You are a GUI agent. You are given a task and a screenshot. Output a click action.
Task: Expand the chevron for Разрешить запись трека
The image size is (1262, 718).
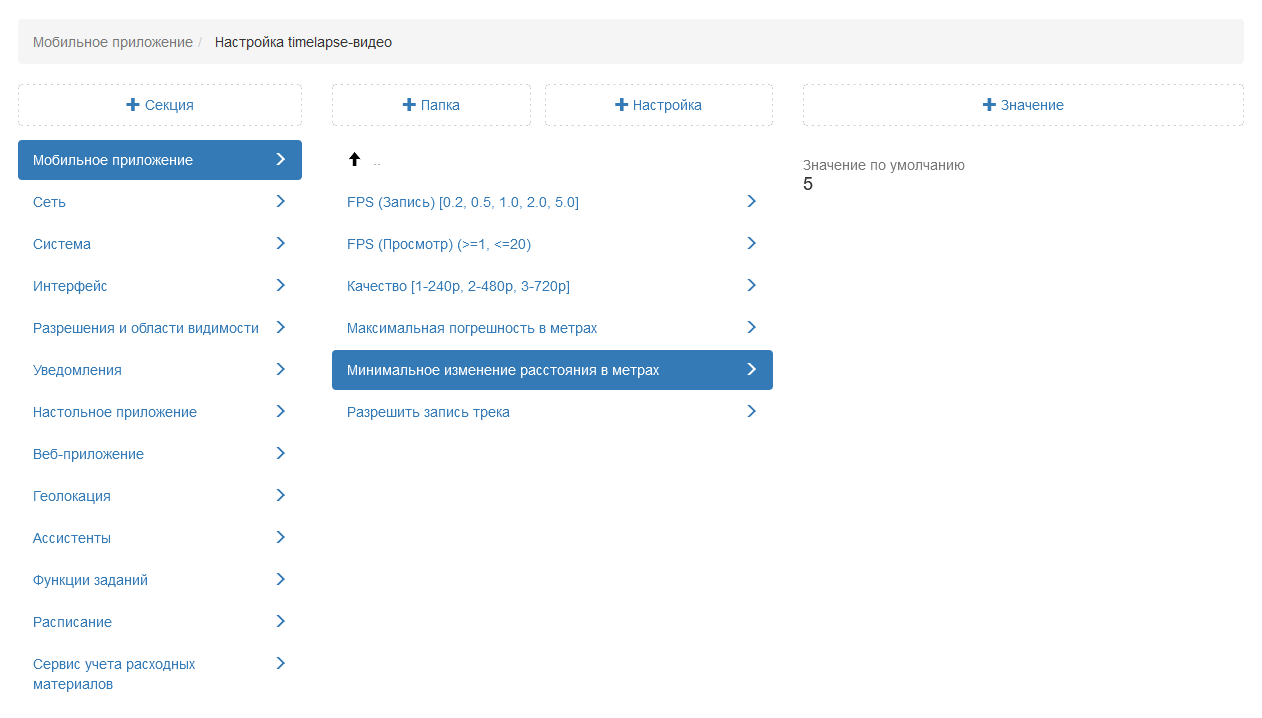(x=752, y=411)
